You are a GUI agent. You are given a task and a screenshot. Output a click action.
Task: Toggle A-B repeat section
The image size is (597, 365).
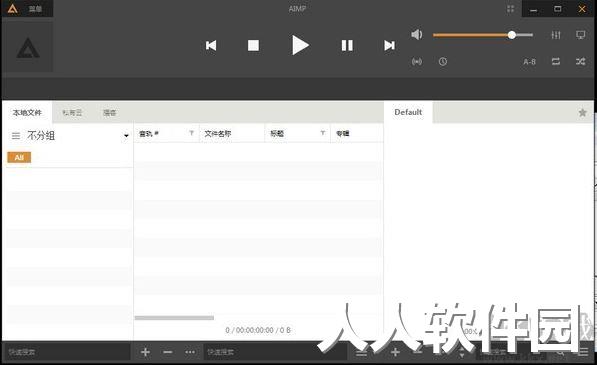[529, 62]
